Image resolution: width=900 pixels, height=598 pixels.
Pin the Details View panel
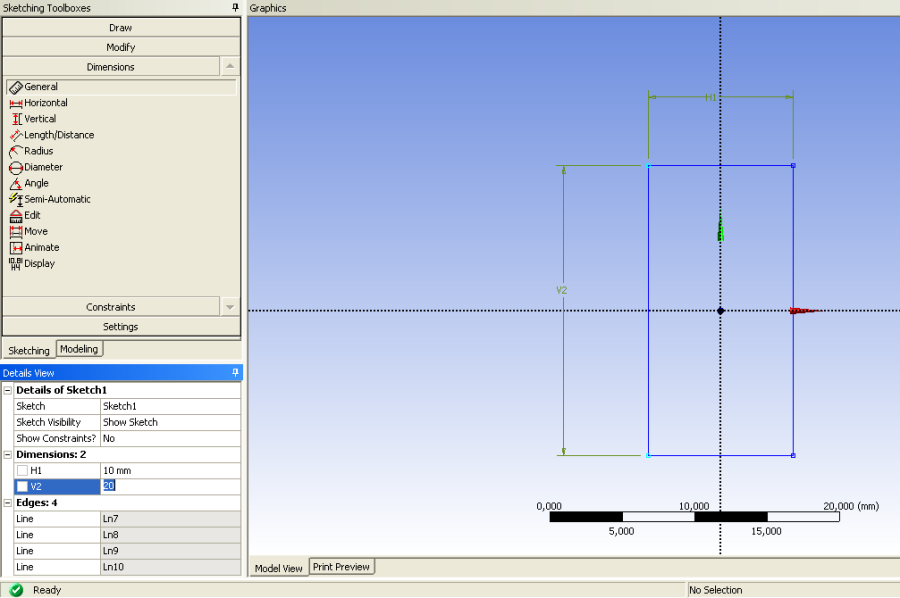tap(236, 372)
